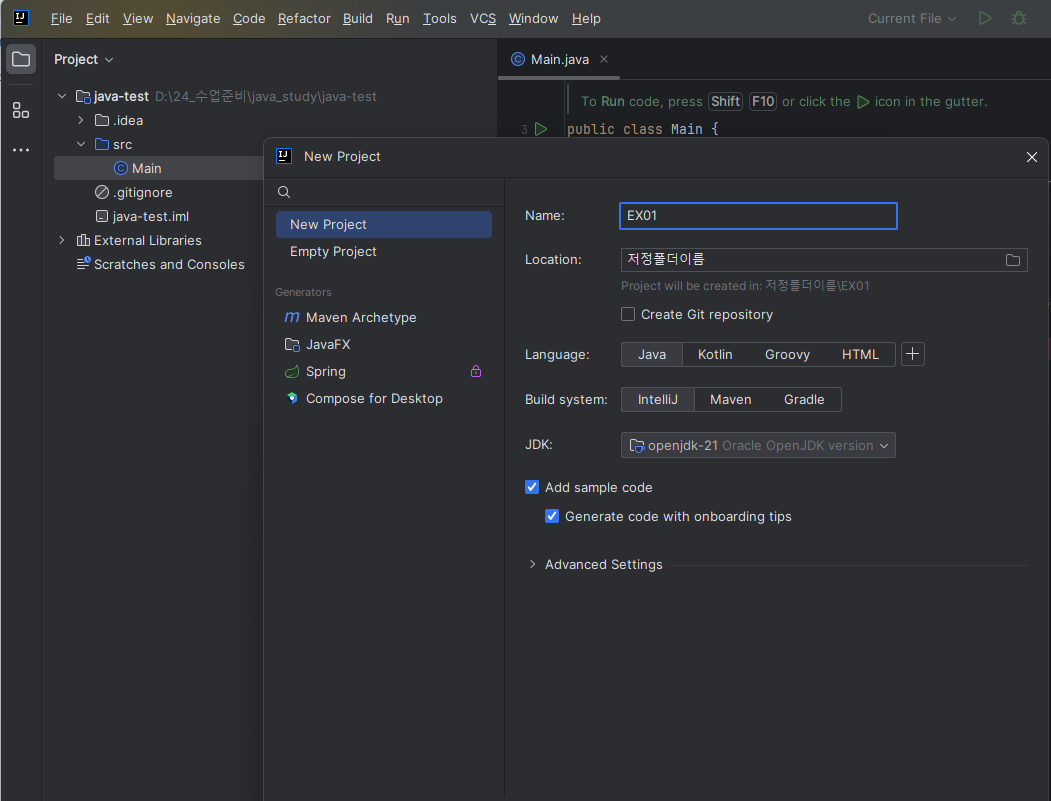Uncheck Add sample code

(x=532, y=487)
